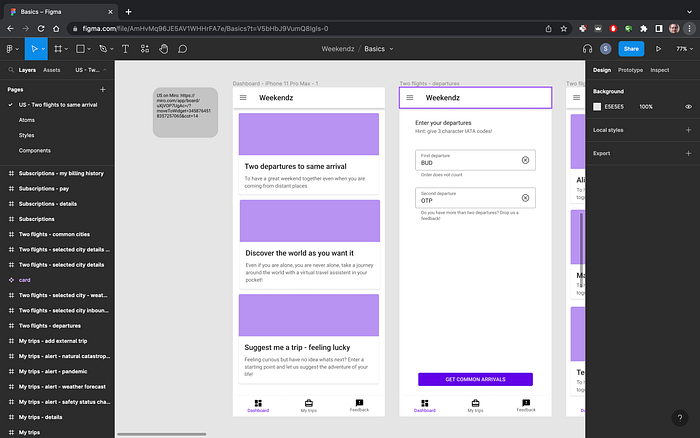This screenshot has width=700, height=438.
Task: Click the E5E5E5 background color swatch
Action: point(597,106)
